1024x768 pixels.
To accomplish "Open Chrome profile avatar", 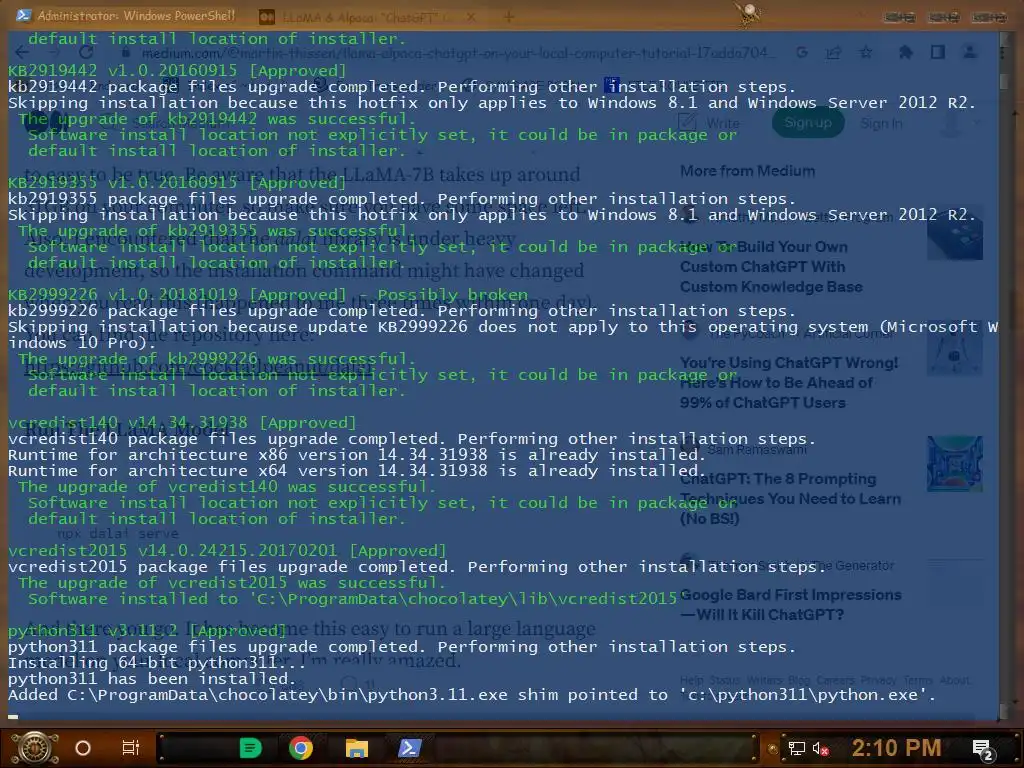I will click(x=970, y=53).
